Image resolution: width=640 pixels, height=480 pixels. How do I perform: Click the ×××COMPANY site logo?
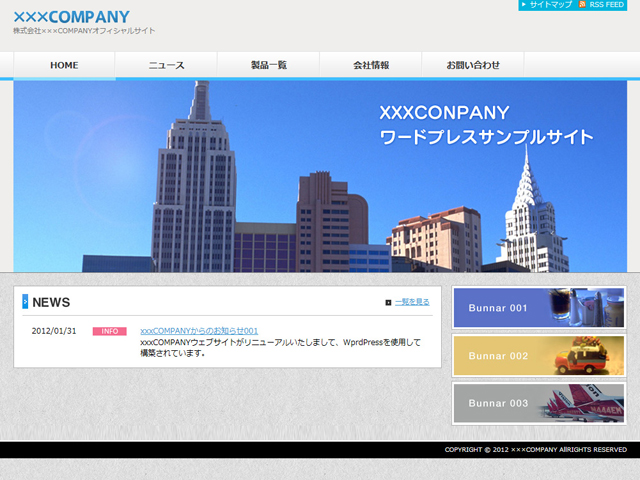(71, 17)
